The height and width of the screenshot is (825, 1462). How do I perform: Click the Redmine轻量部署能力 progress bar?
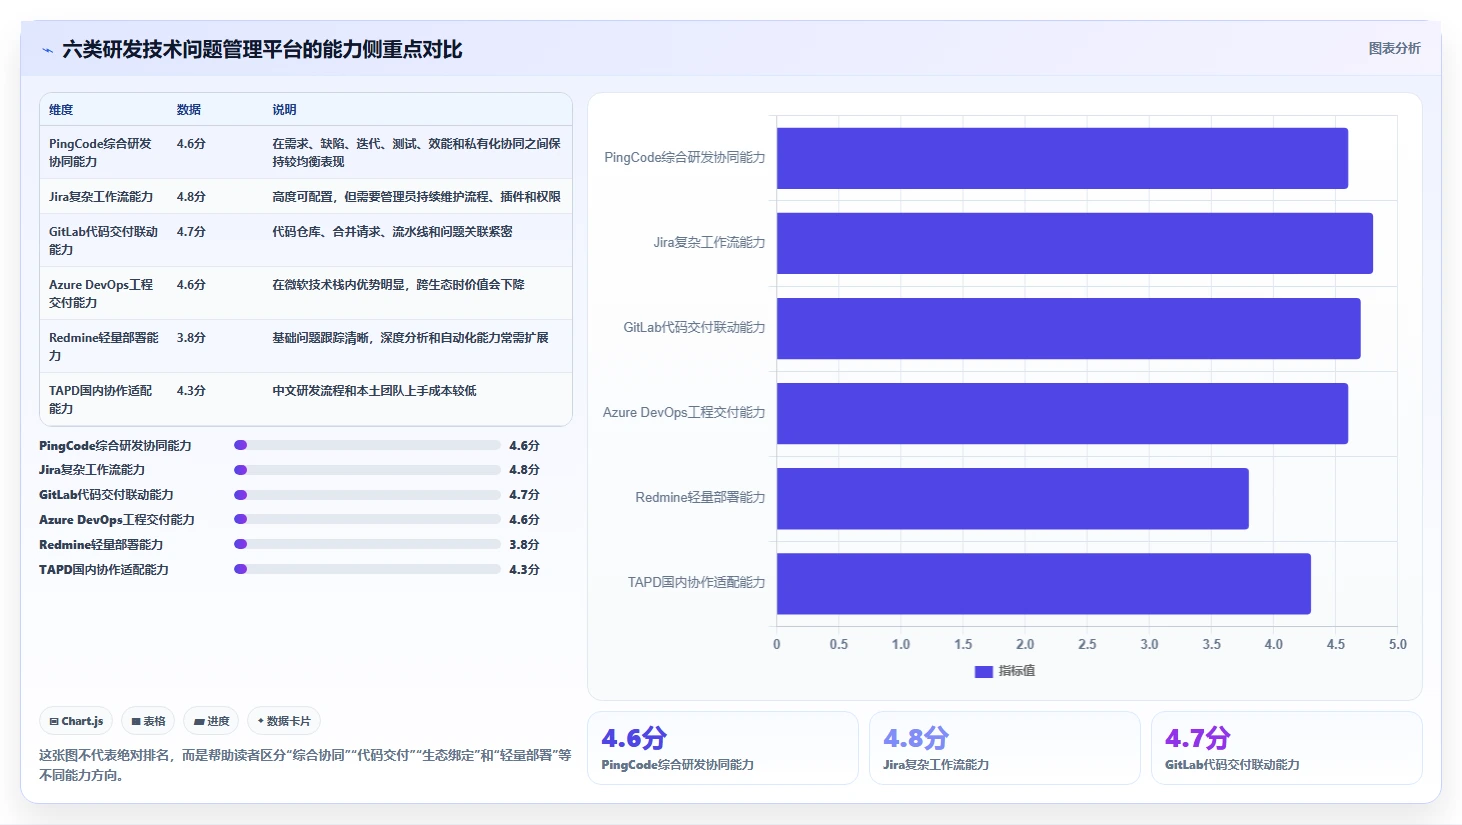coord(367,544)
